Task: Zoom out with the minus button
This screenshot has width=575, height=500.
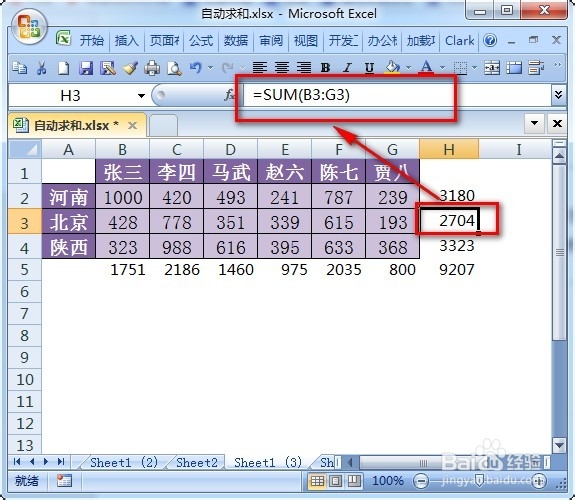Action: pos(421,481)
